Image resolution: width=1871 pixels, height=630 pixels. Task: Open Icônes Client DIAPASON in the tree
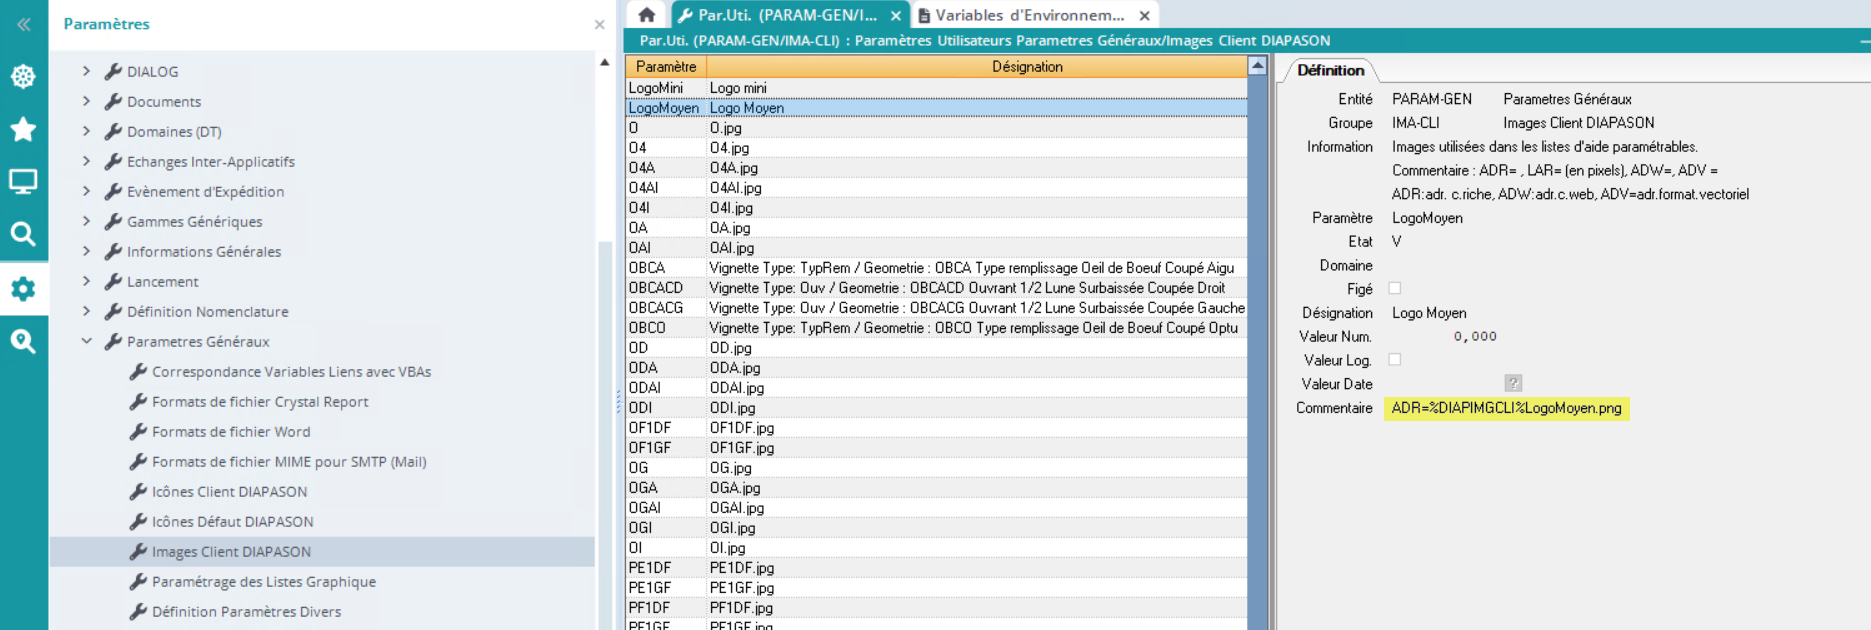pyautogui.click(x=229, y=491)
